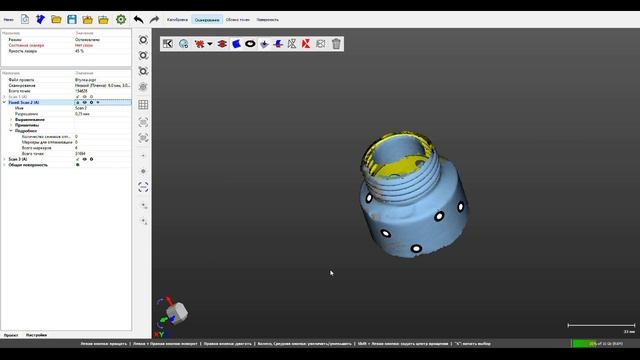The image size is (640, 360).
Task: Toggle check mark on Scan 1 (A) row
Action: (78, 97)
